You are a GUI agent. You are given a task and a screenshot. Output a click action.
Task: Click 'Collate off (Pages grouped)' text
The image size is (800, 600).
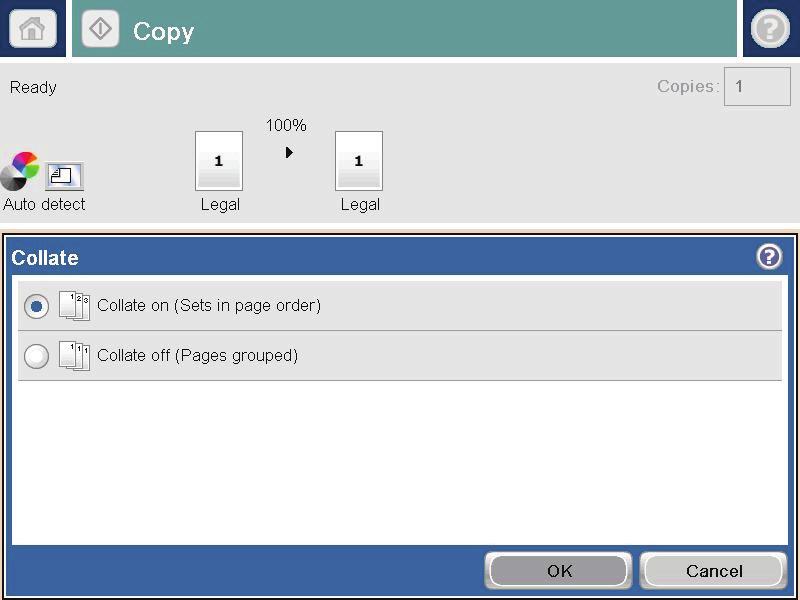pos(197,355)
